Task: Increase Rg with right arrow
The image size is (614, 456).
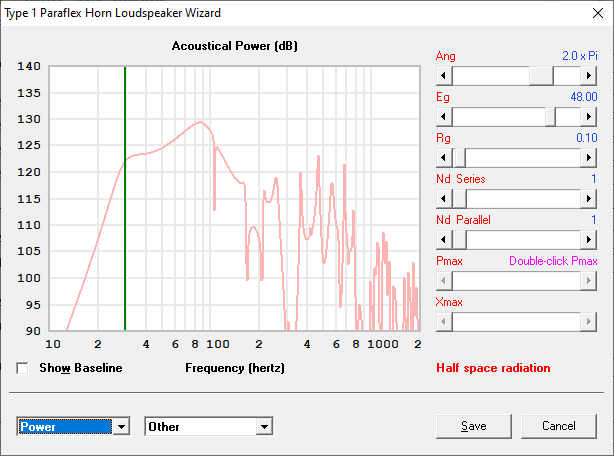Action: pos(588,158)
